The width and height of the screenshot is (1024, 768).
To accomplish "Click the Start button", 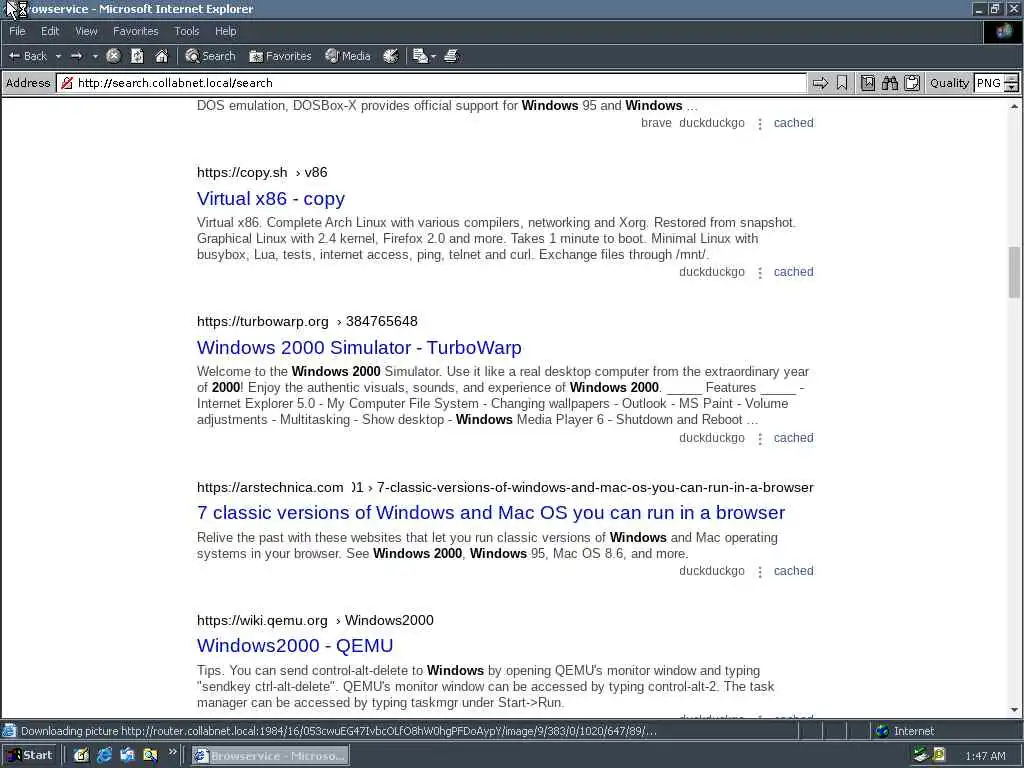I will coord(31,756).
